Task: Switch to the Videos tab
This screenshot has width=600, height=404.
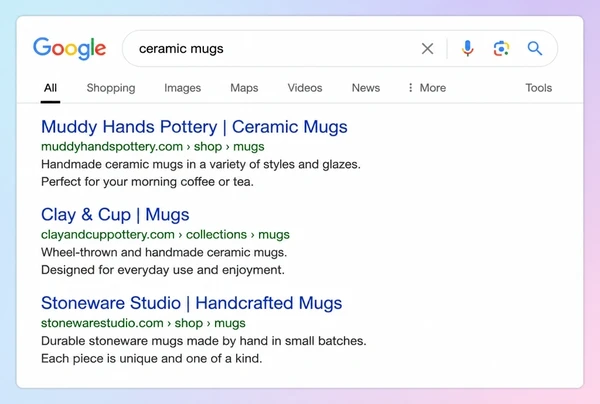Action: 305,88
